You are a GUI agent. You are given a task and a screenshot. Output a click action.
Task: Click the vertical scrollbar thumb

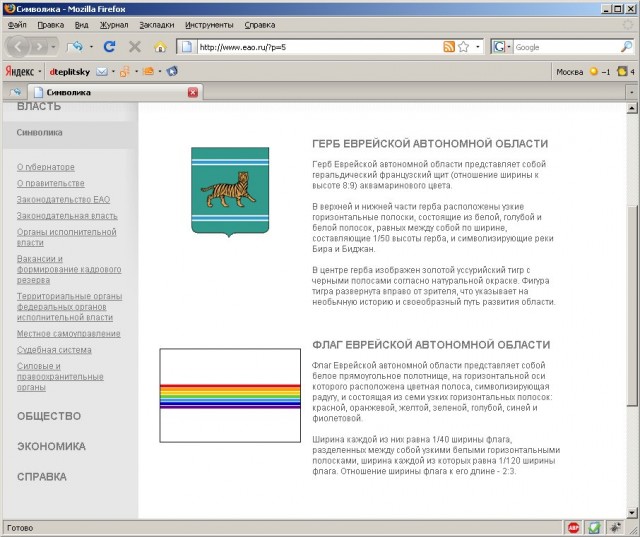[632, 306]
